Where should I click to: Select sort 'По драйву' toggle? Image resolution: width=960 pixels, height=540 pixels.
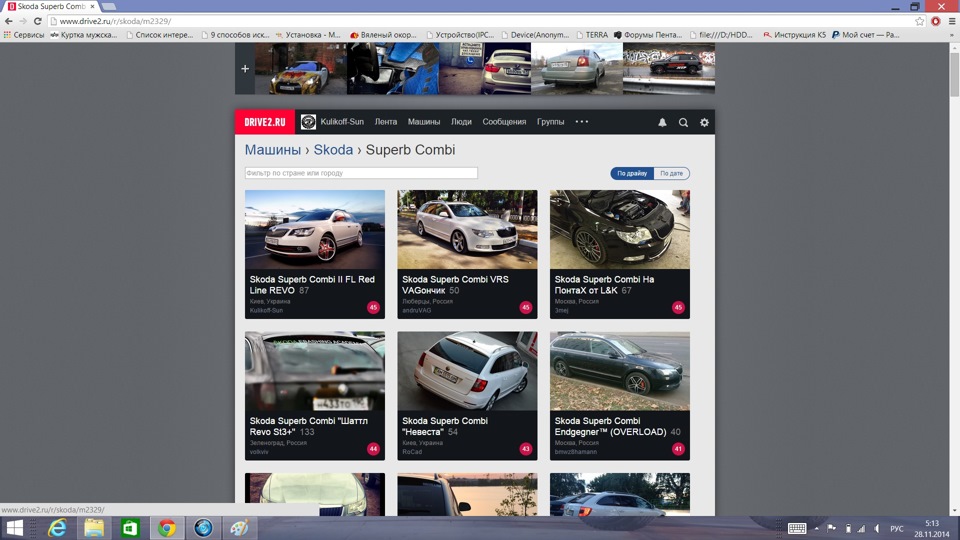point(632,173)
